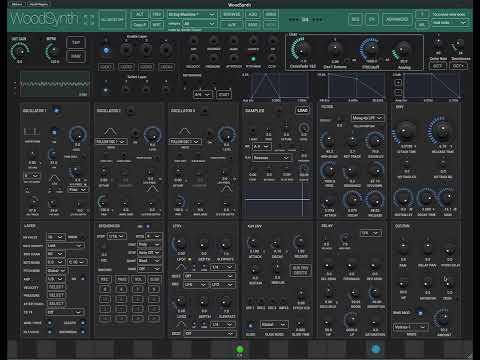Click the BROWSE presets button
Viewport: 480px width, 360px height.
pos(232,14)
